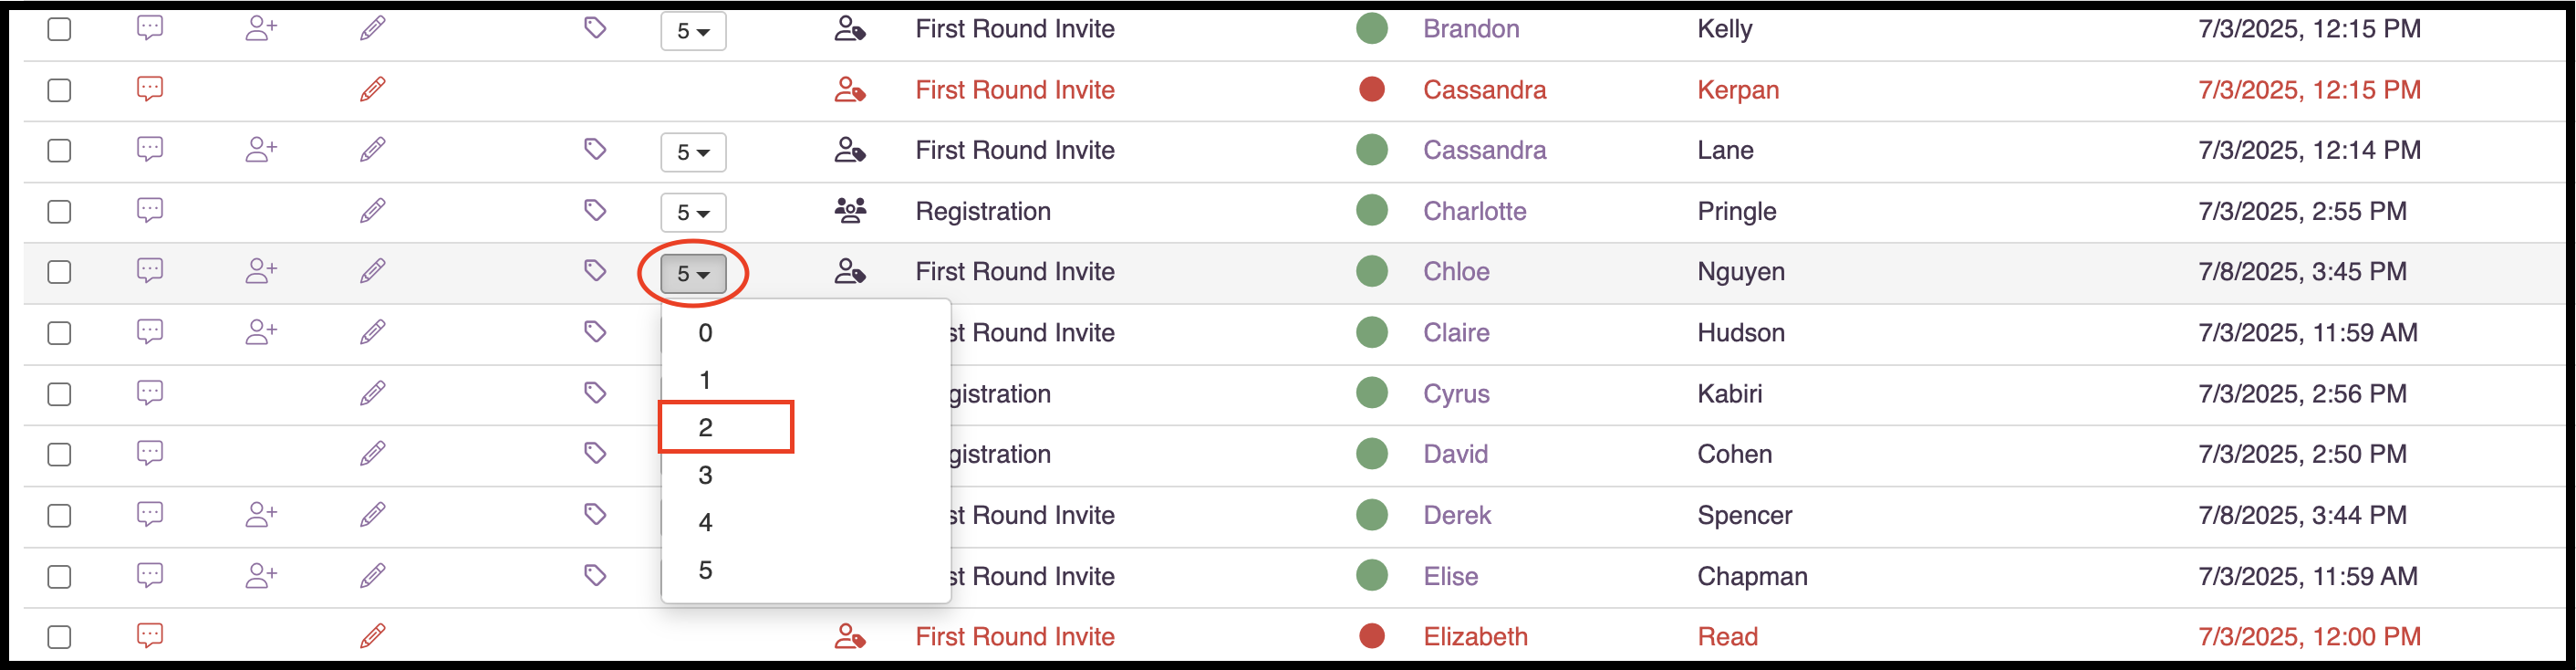Viewport: 2576px width, 670px height.
Task: Expand the 5 dropdown on Cassandra Lane's row
Action: tap(693, 152)
